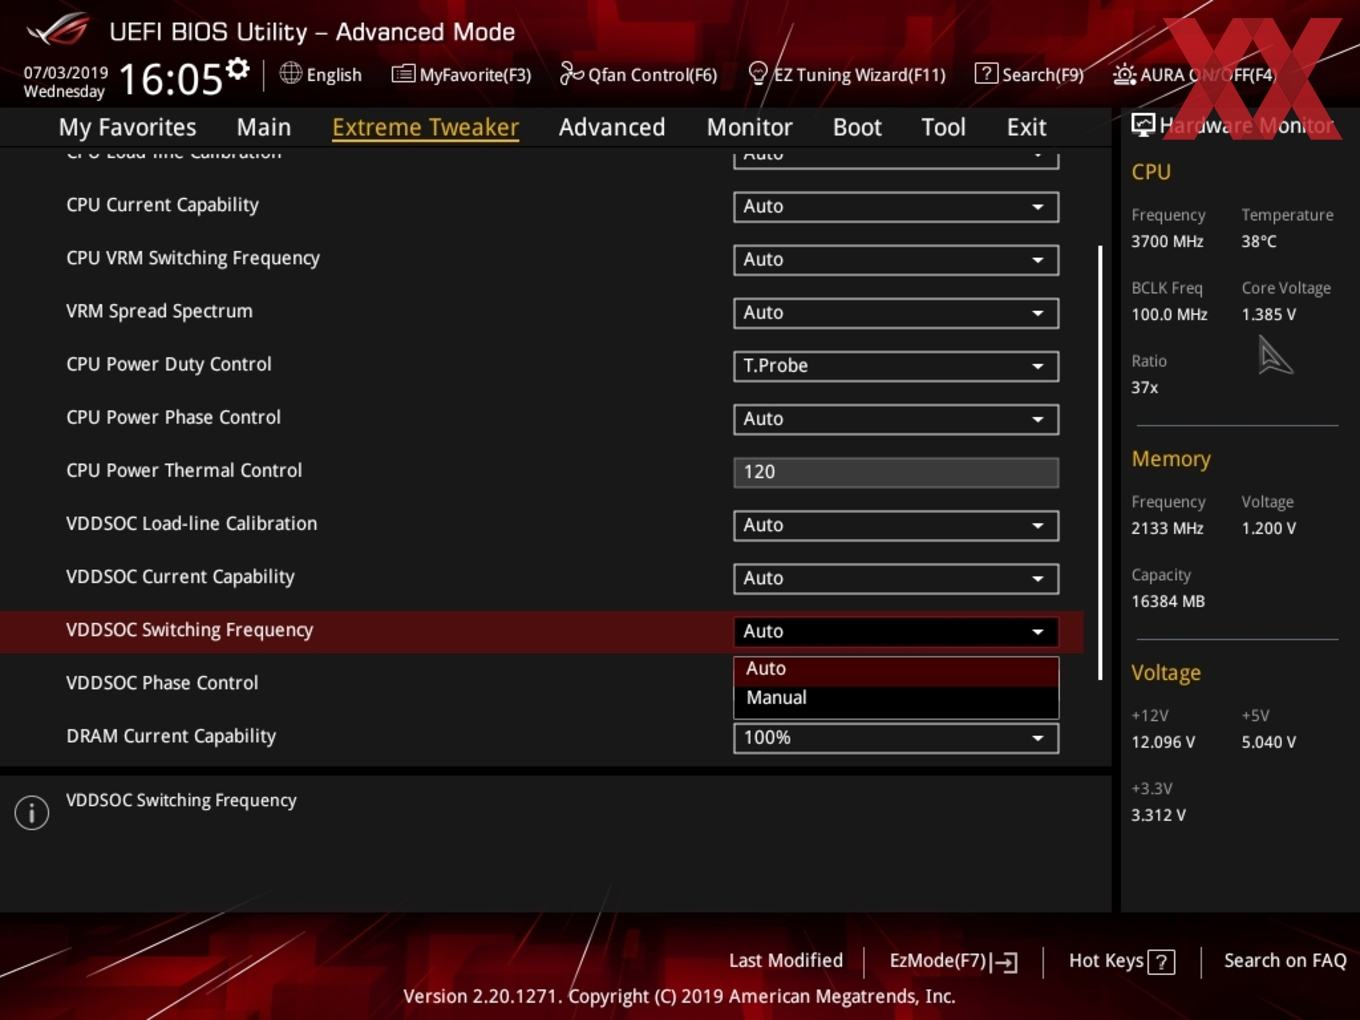Open the Tool tab
This screenshot has width=1360, height=1020.
click(943, 127)
